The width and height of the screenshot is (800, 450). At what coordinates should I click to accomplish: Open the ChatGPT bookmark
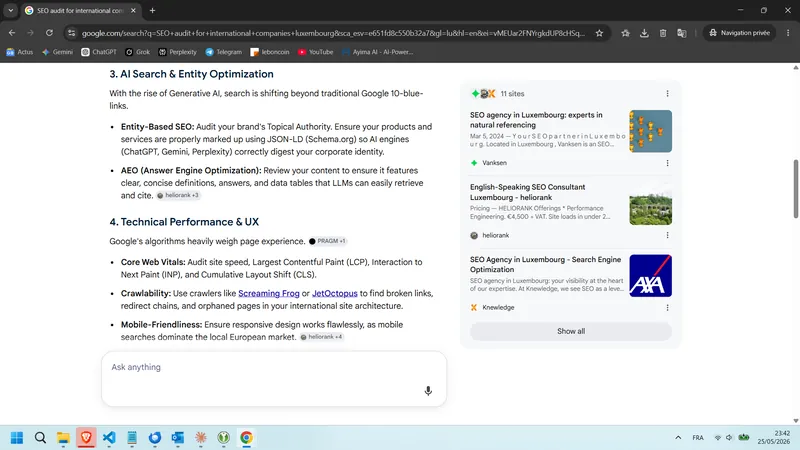pos(99,52)
